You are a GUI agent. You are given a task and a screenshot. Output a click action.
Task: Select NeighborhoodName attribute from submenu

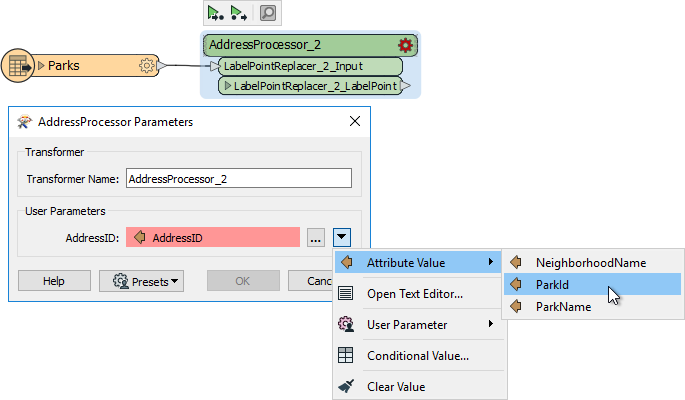[x=592, y=262]
